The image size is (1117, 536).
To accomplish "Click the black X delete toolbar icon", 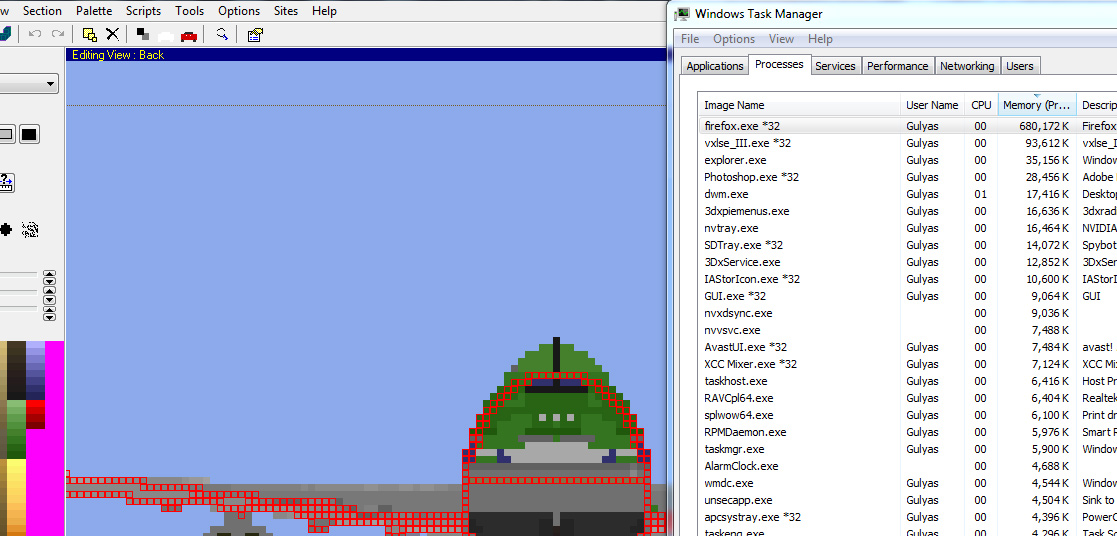I will [113, 34].
